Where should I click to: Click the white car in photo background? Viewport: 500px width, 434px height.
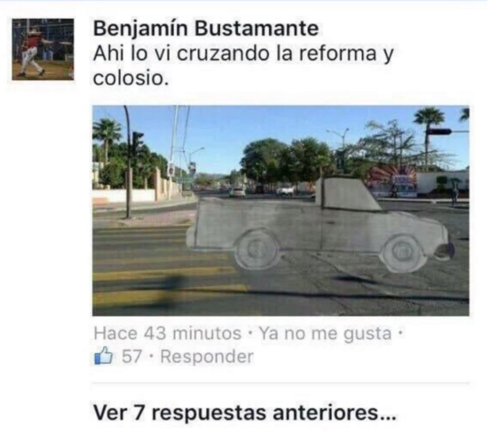click(x=237, y=192)
